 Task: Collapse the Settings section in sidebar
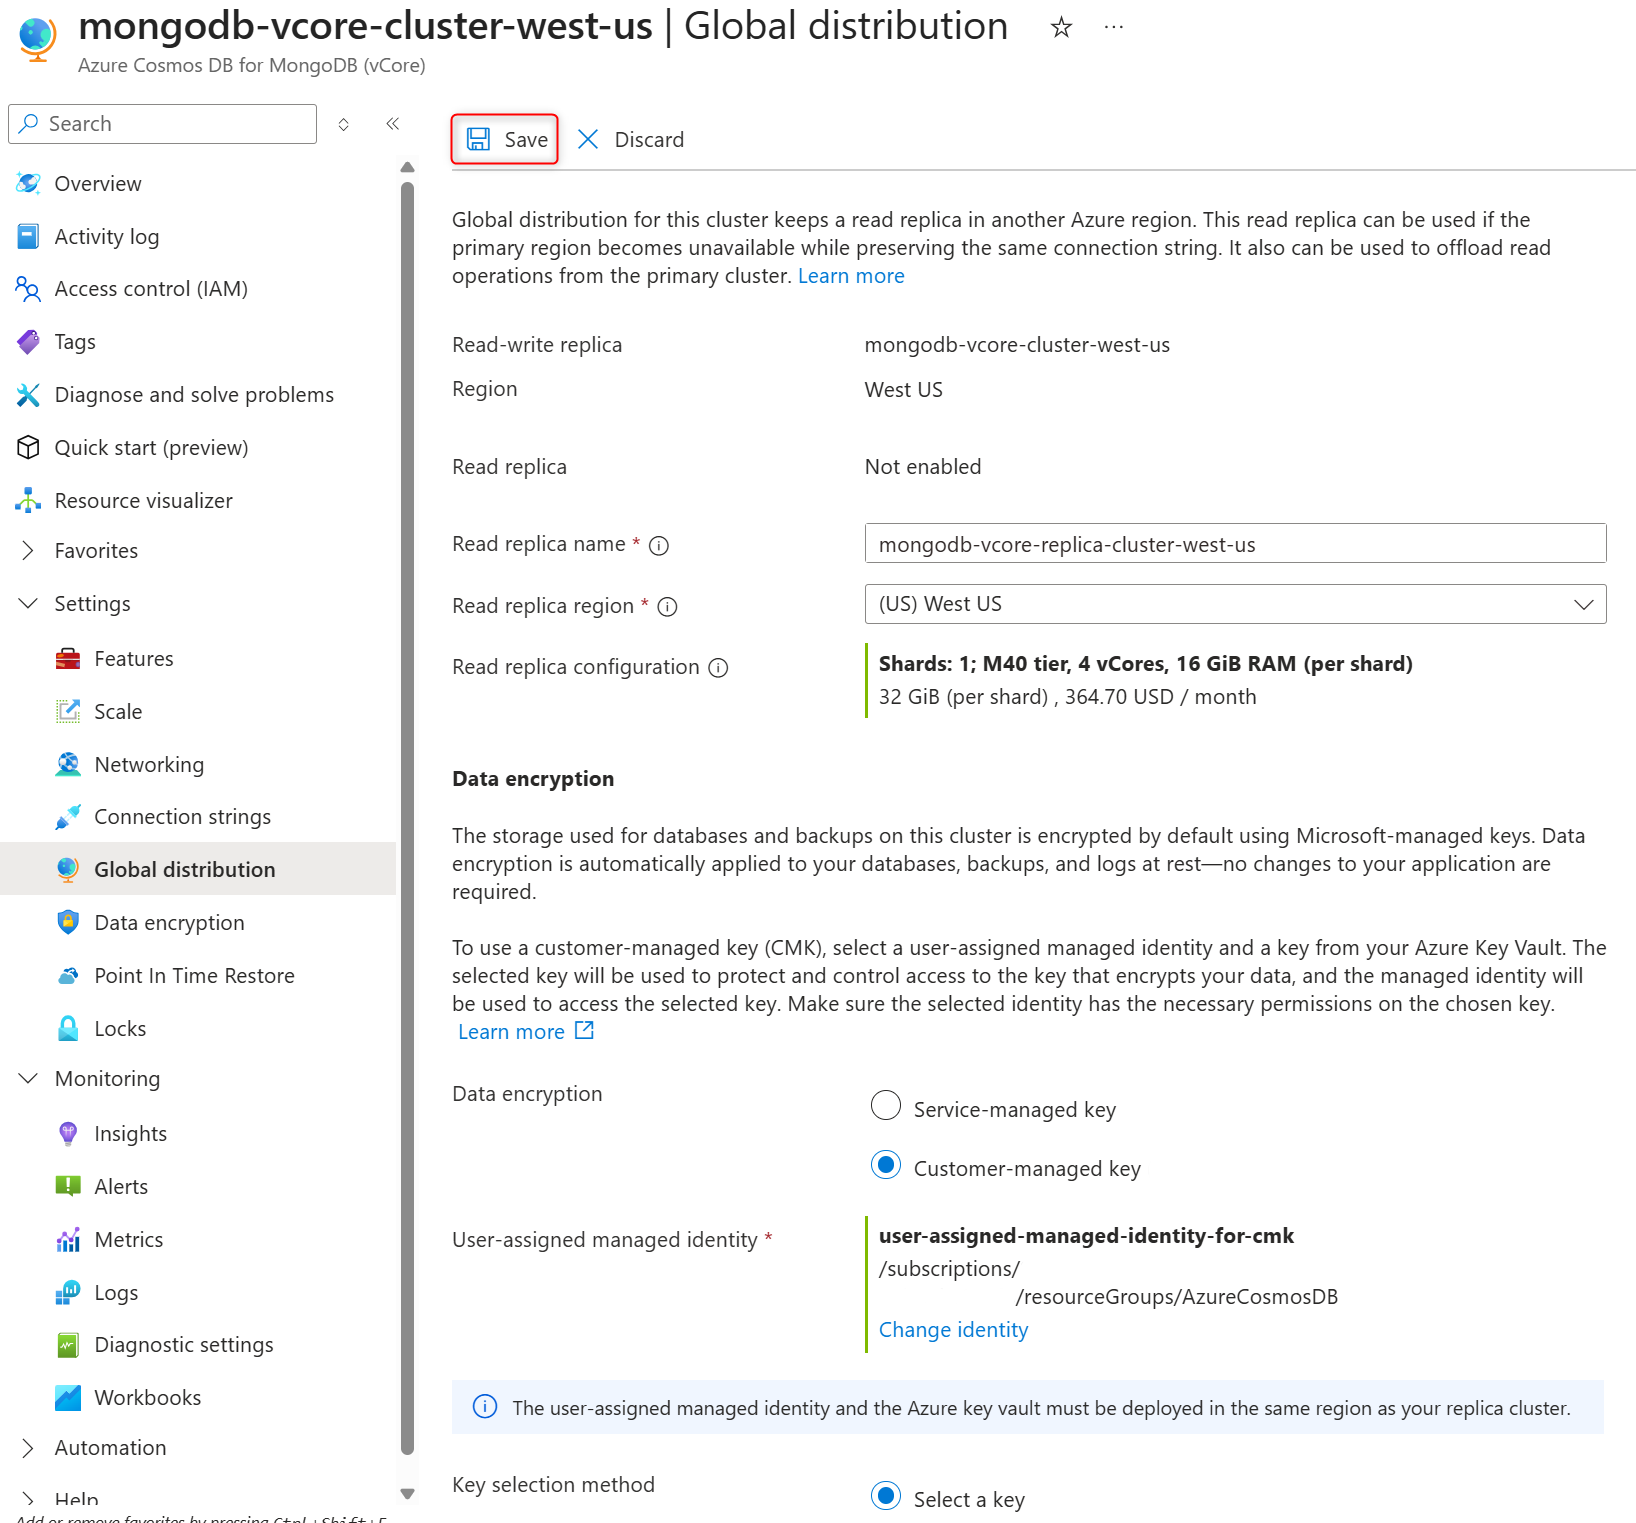[29, 604]
